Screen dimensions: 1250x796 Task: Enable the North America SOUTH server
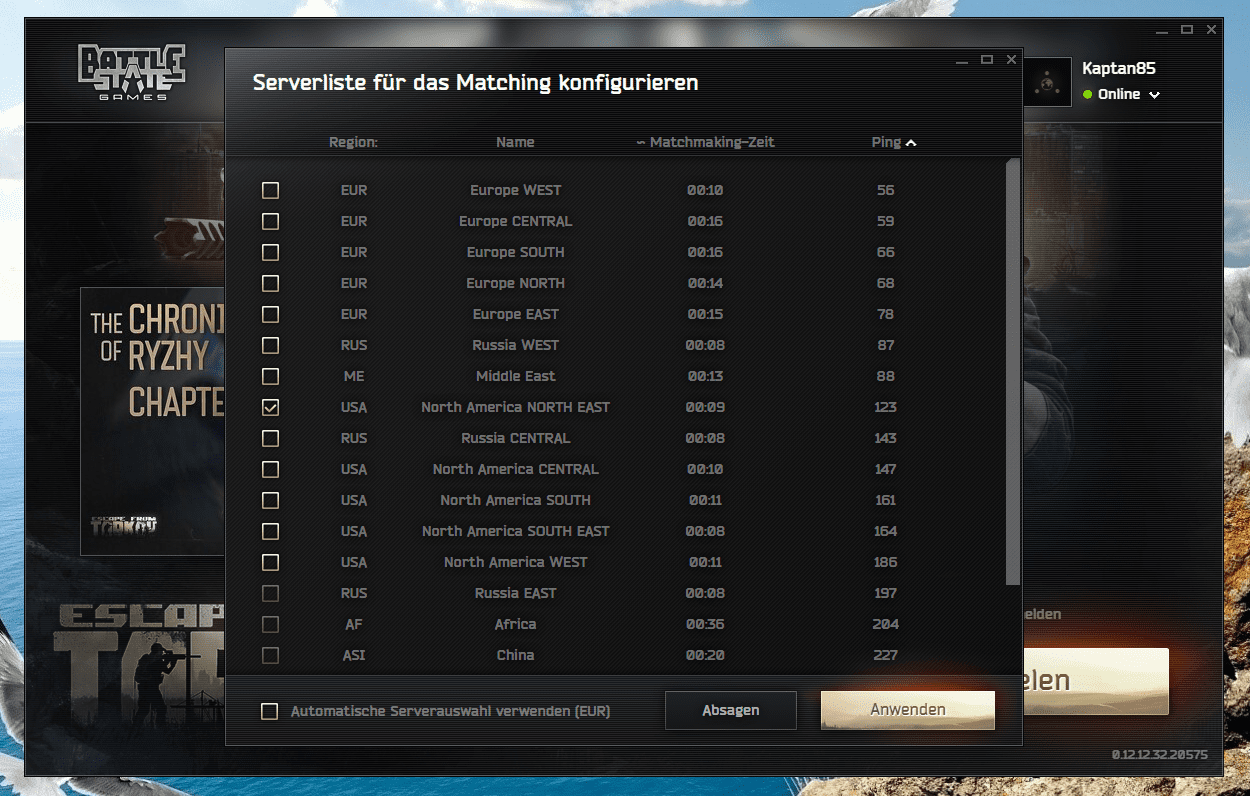[x=270, y=500]
